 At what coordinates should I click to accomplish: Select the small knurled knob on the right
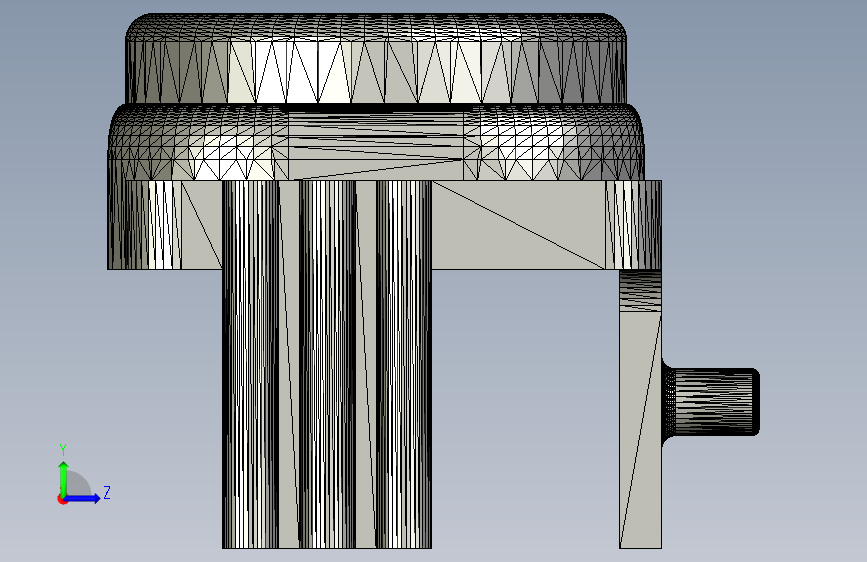pos(711,402)
